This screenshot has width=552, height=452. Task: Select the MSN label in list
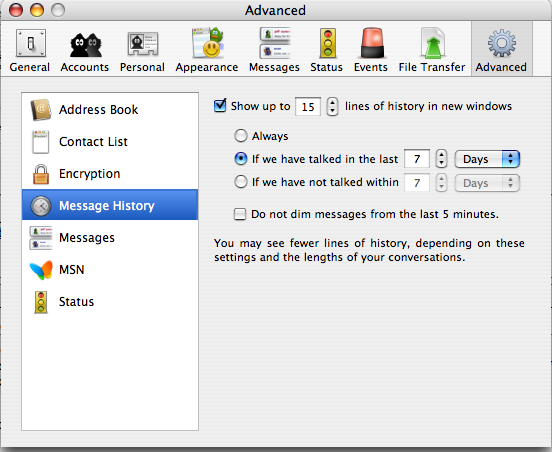coord(71,270)
